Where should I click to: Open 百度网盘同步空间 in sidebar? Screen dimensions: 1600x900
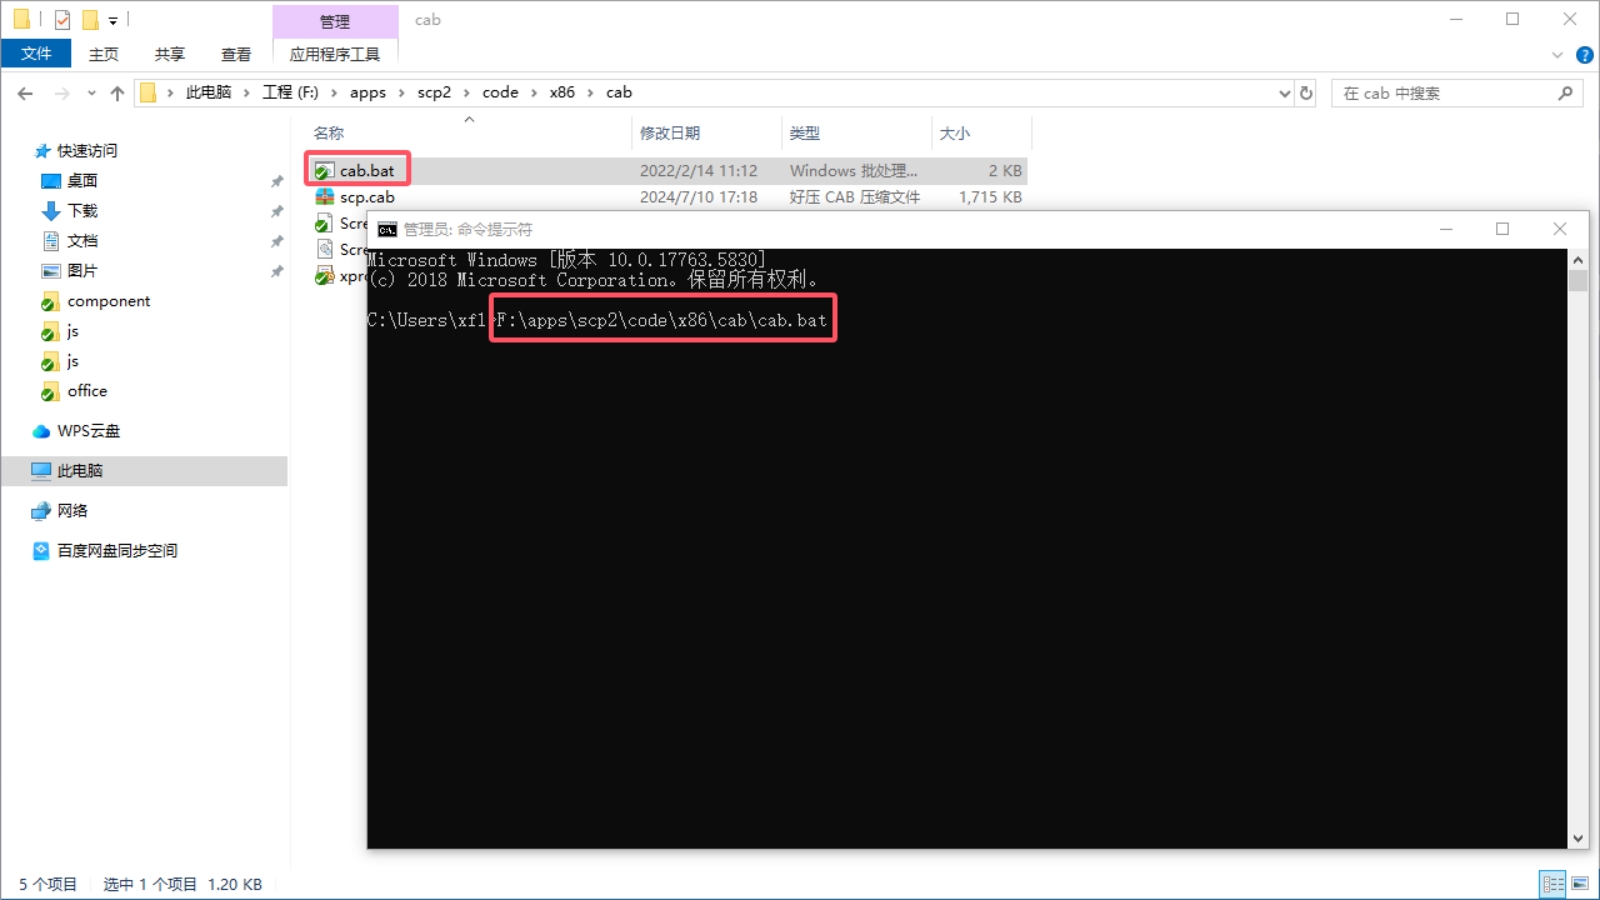(x=116, y=551)
